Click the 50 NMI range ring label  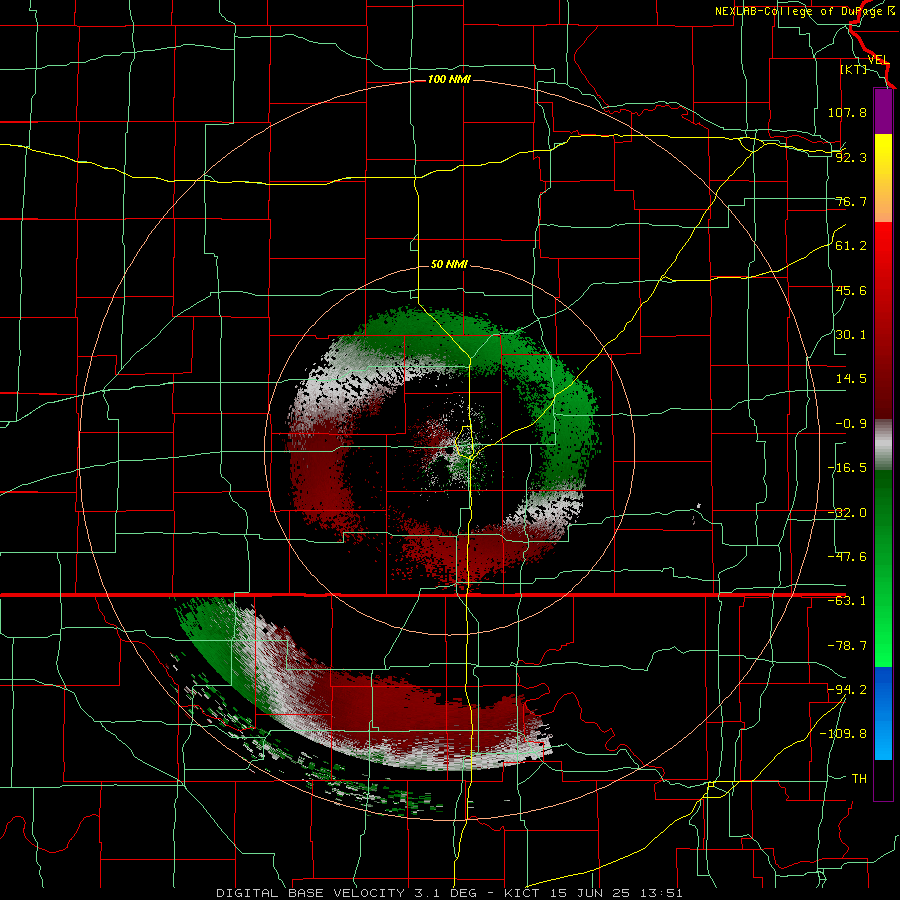[x=449, y=264]
